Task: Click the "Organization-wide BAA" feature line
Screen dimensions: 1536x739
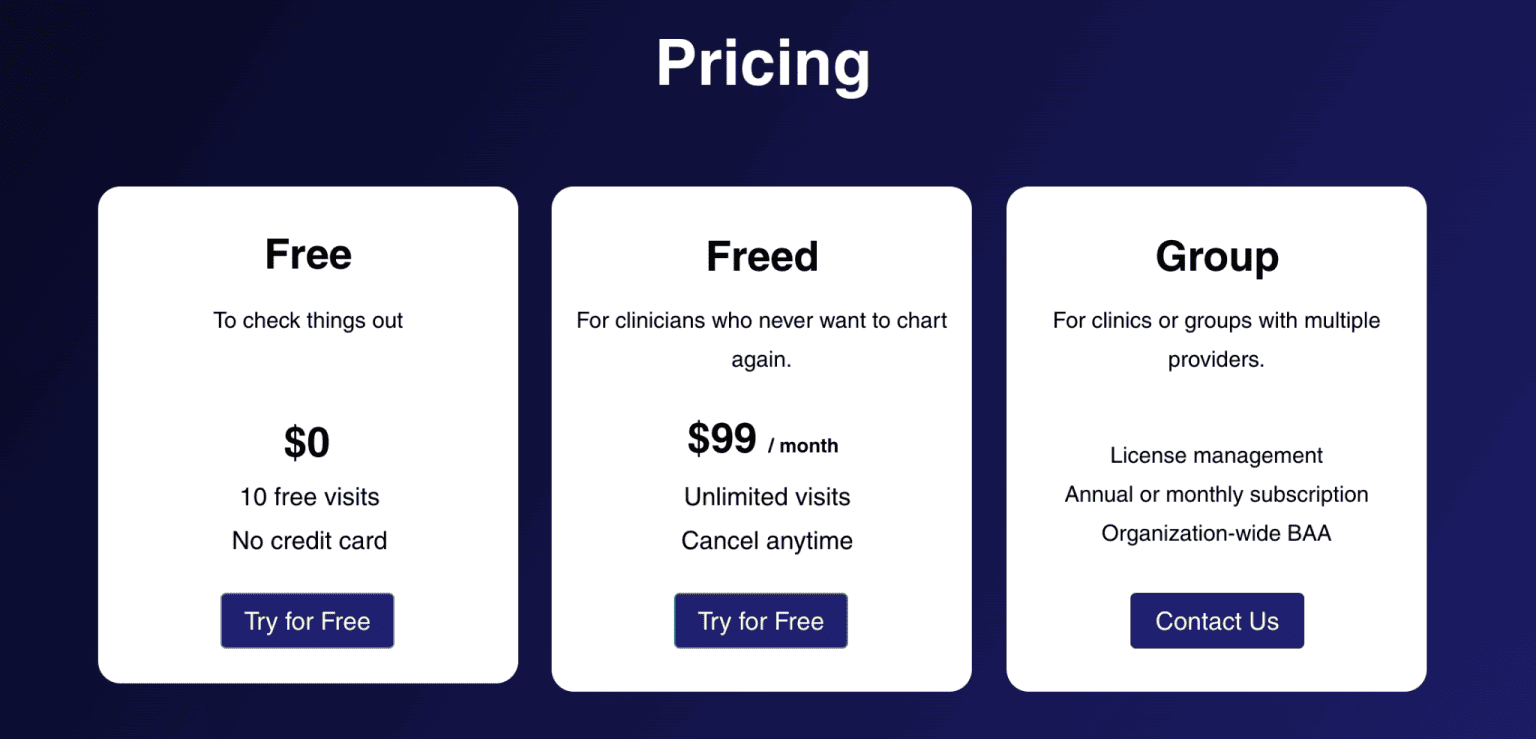Action: (1216, 534)
